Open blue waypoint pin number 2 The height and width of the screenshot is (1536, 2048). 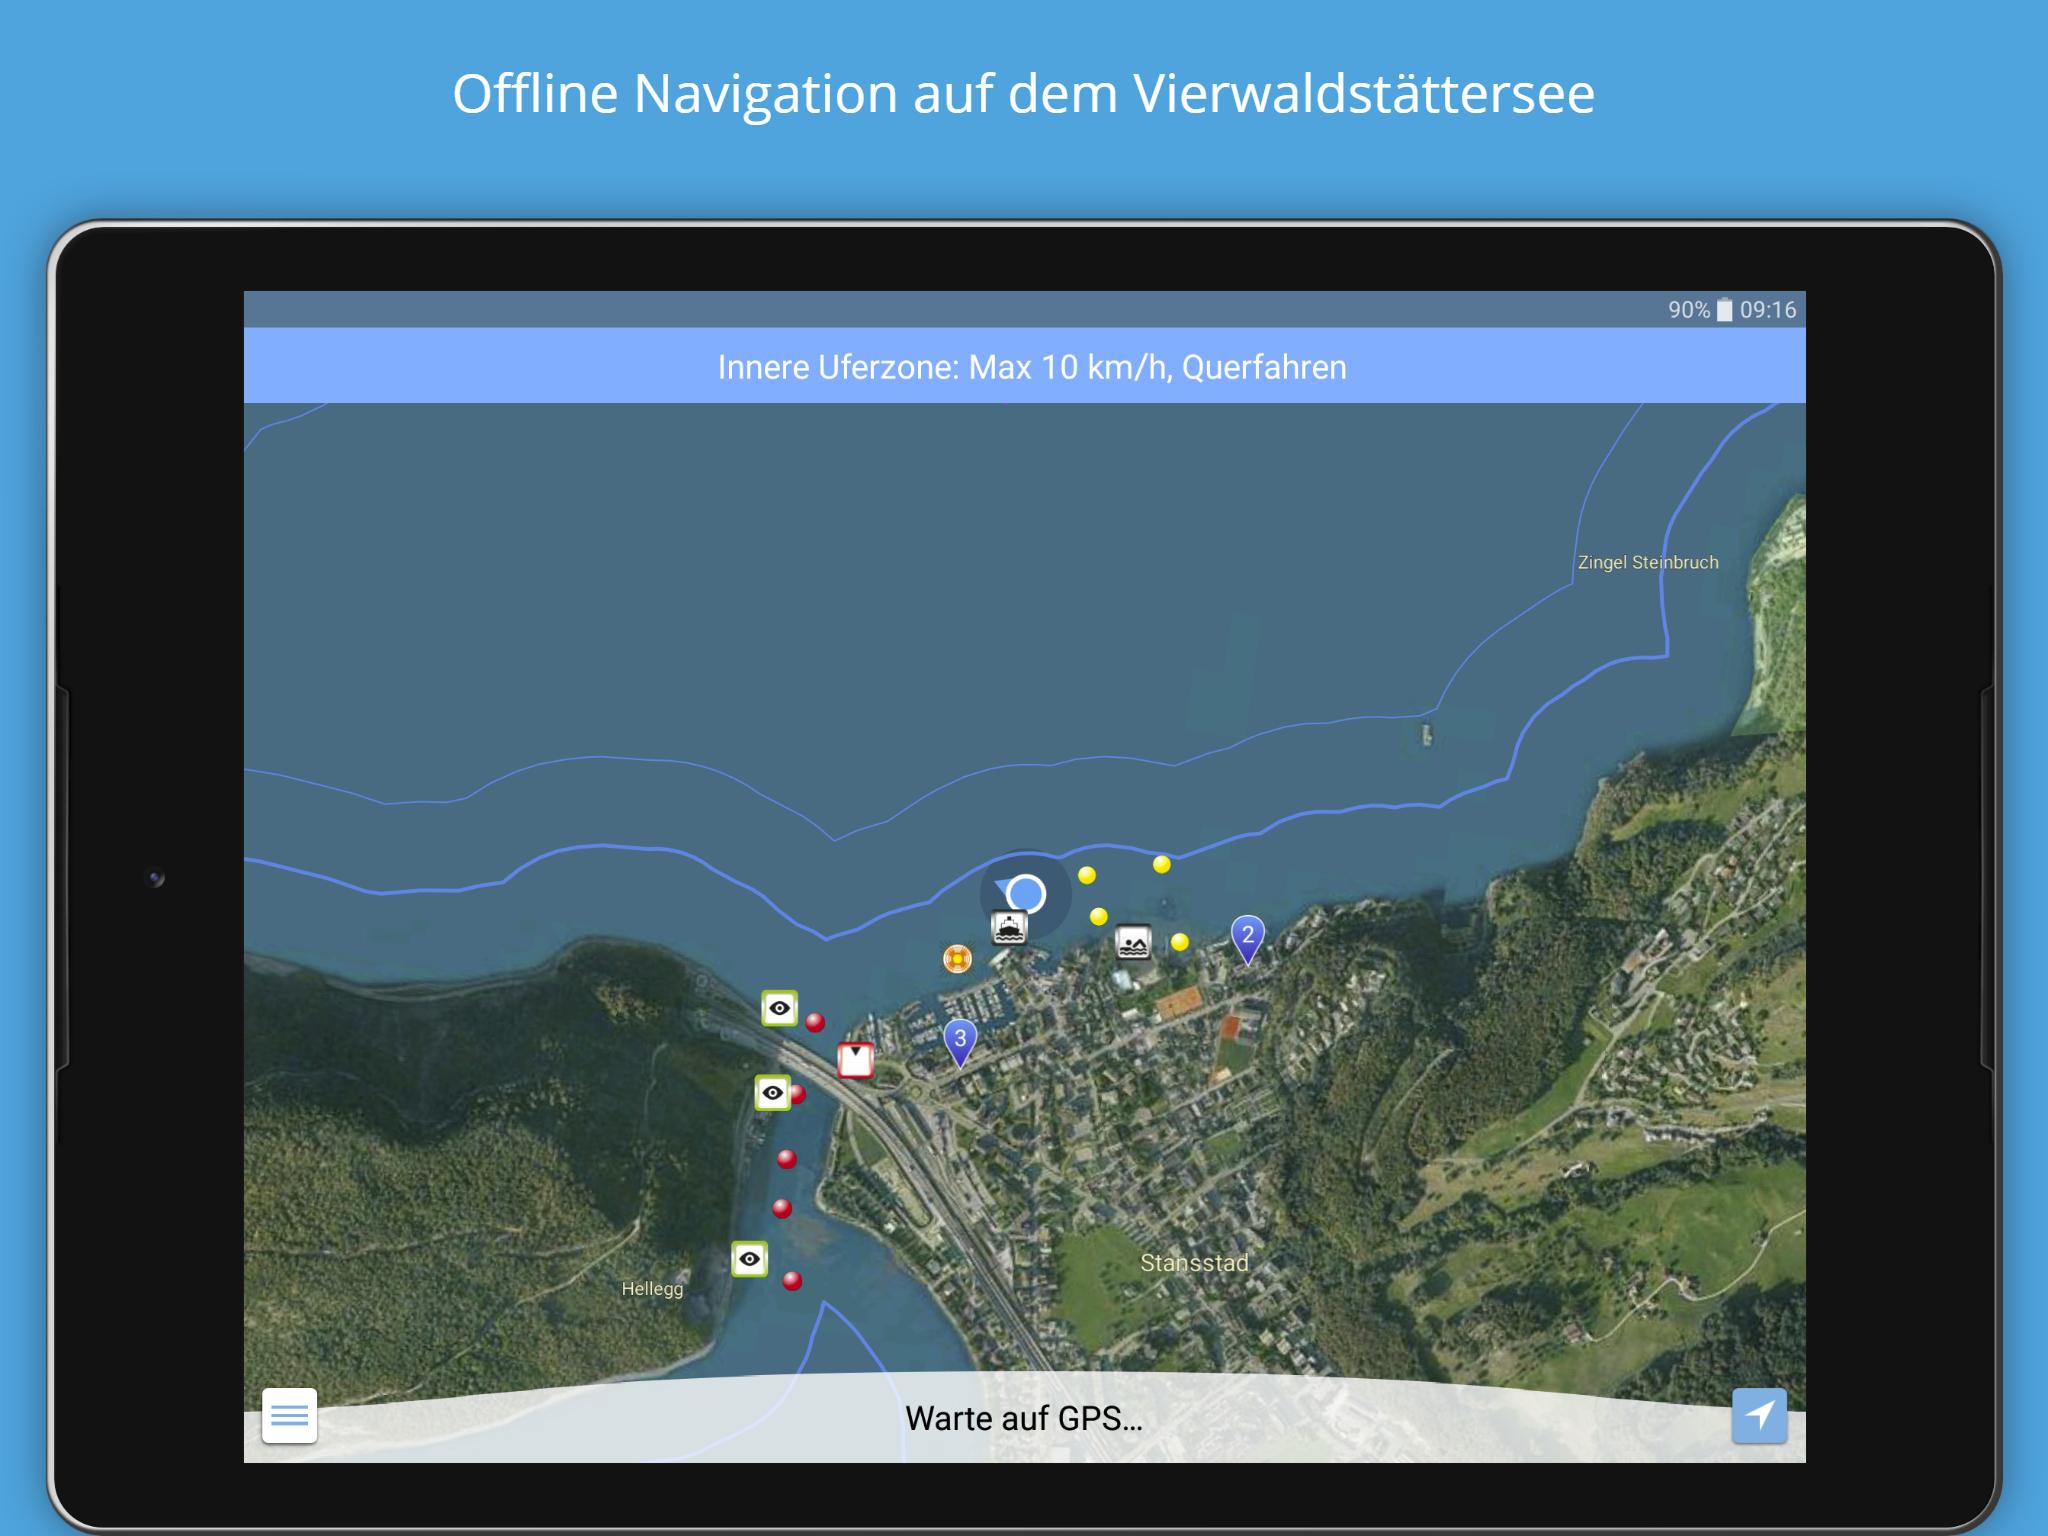coord(1247,940)
